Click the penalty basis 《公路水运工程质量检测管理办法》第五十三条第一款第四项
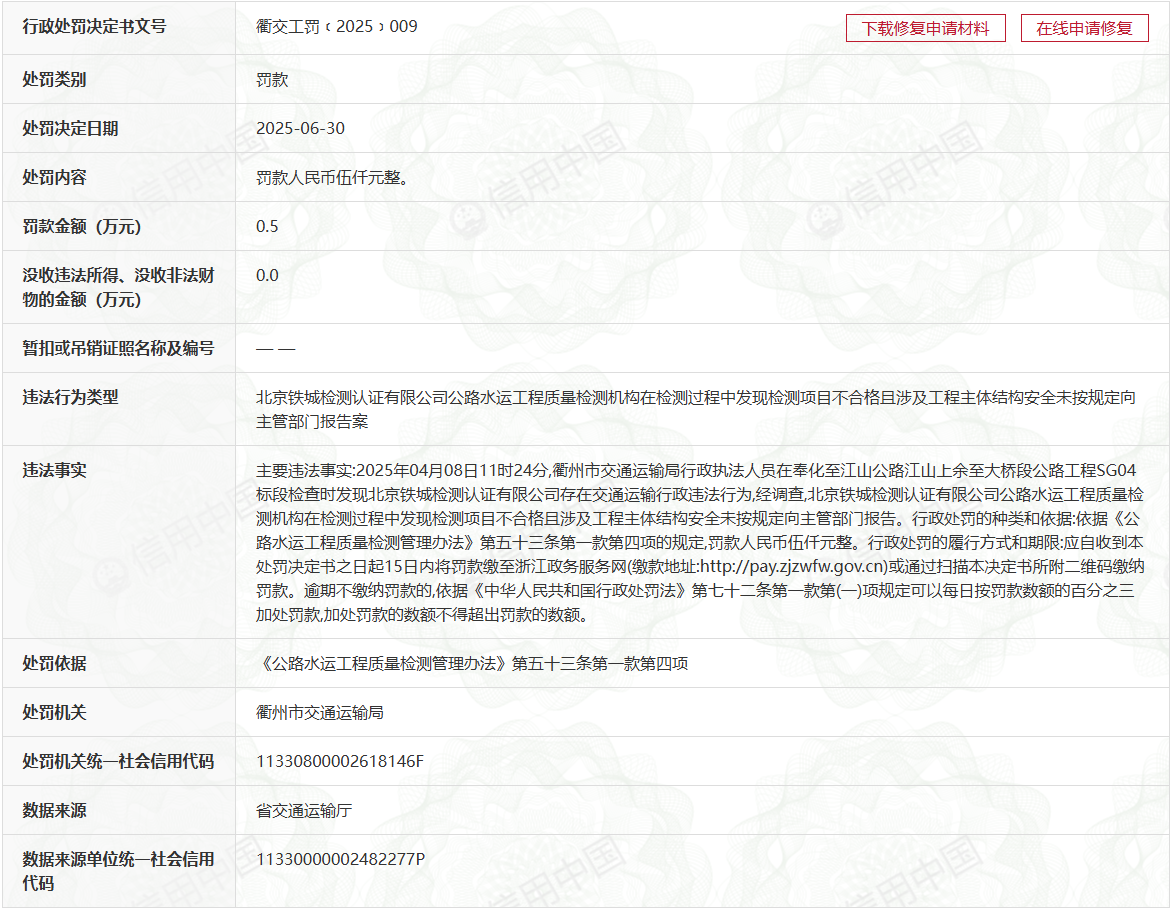The height and width of the screenshot is (911, 1174). tap(472, 664)
